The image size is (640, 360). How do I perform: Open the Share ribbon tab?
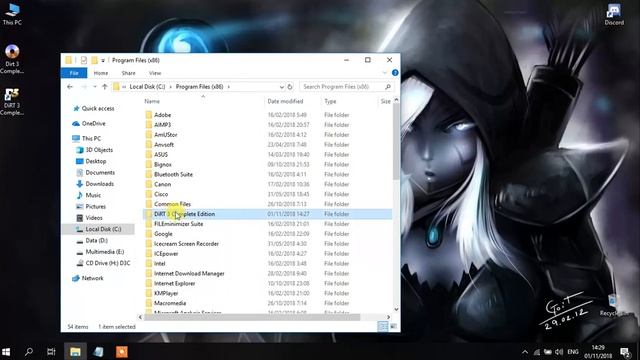[128, 73]
